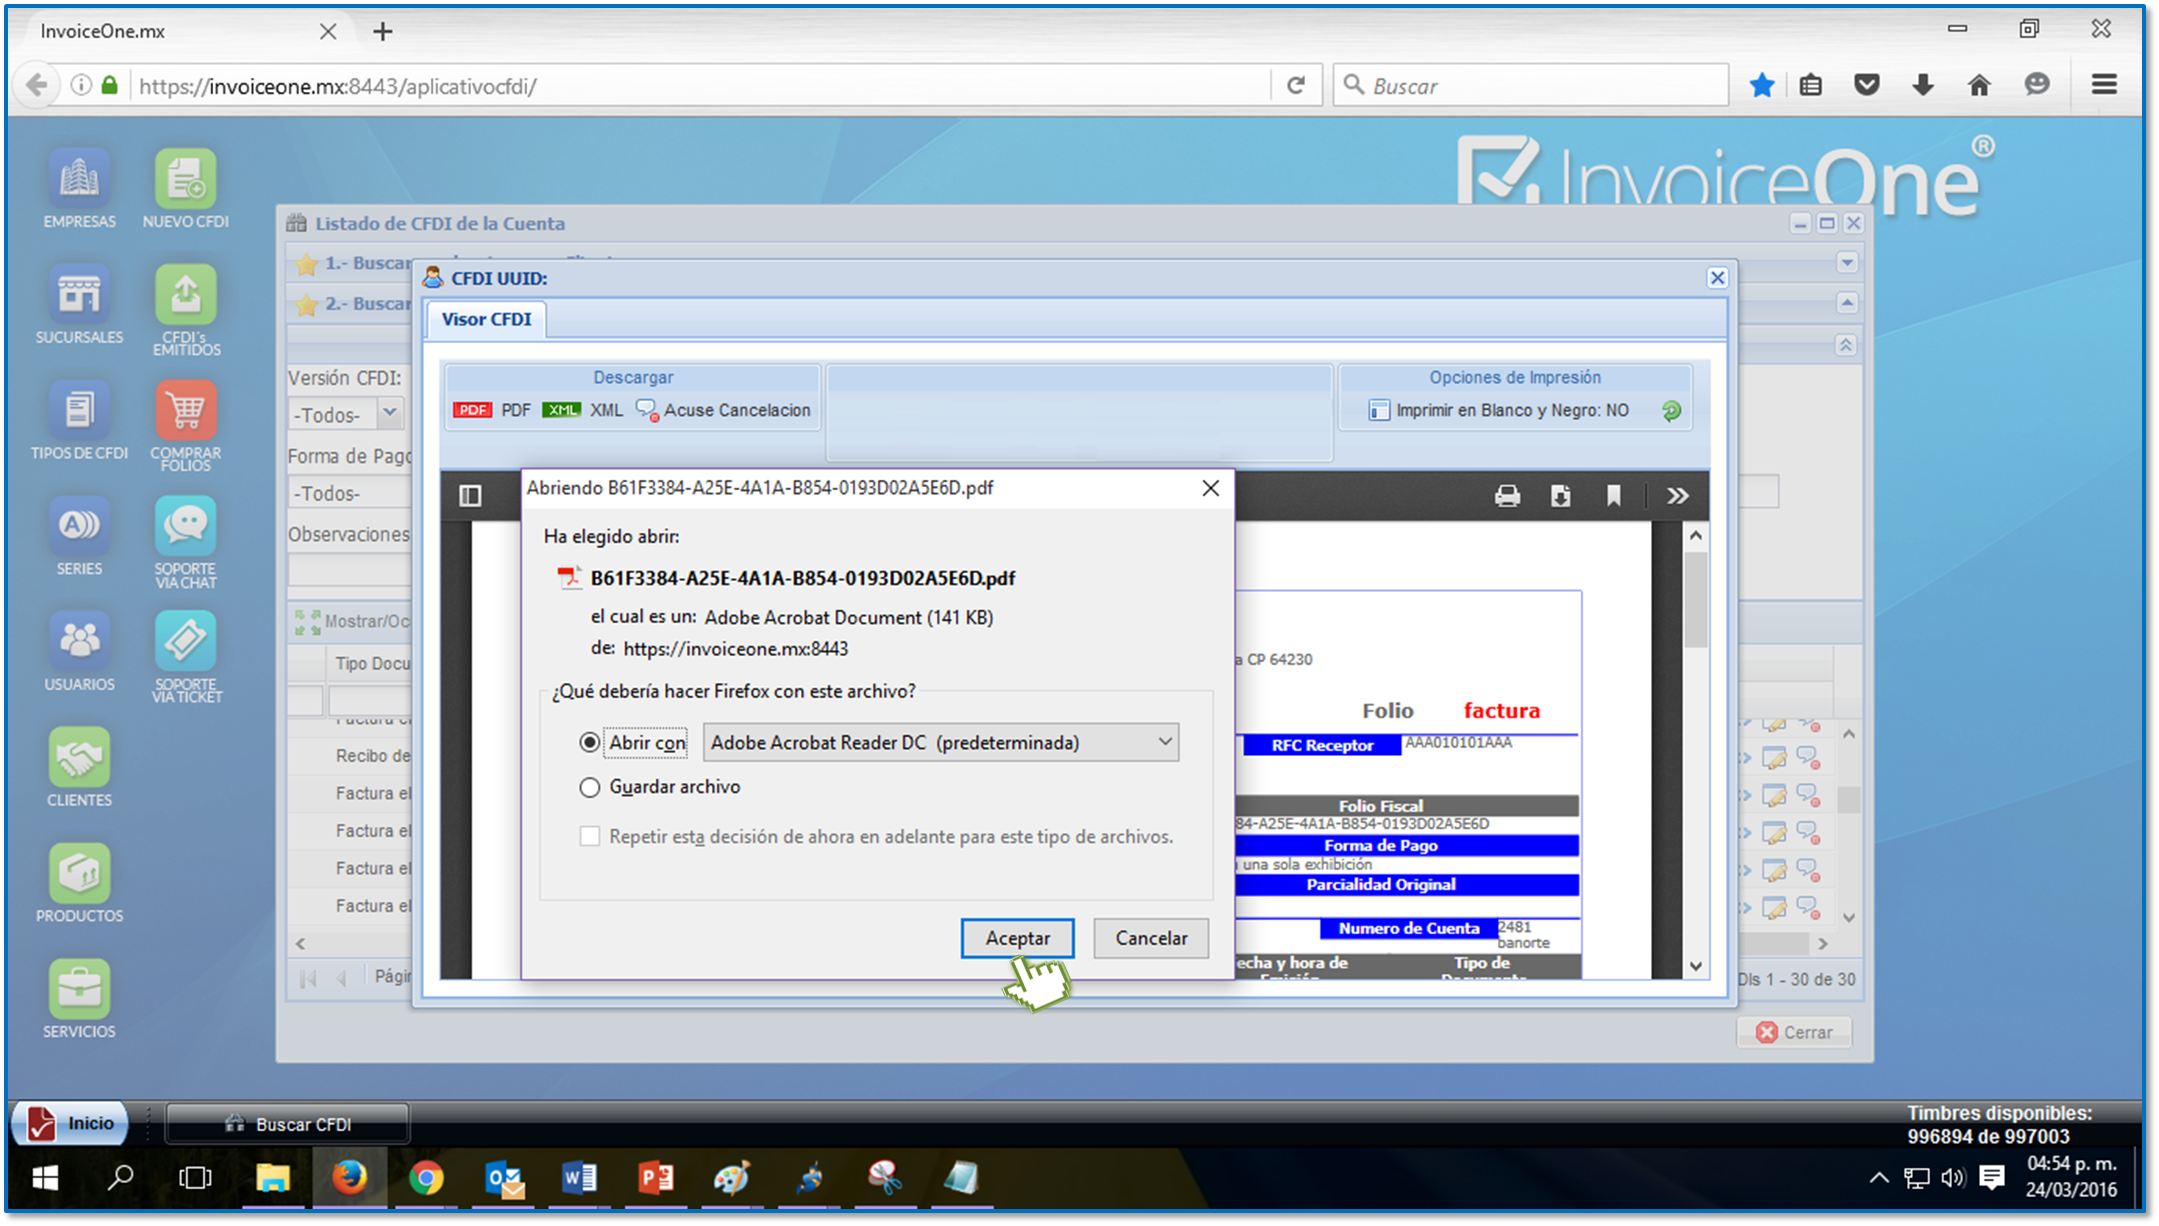The height and width of the screenshot is (1226, 2159).
Task: Select the Guardar archivo radio button
Action: click(590, 787)
